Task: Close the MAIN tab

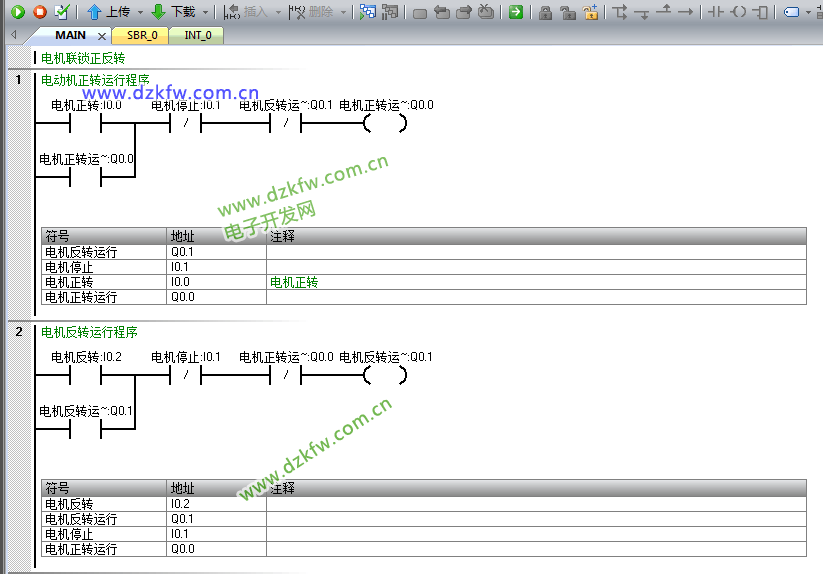Action: point(101,36)
